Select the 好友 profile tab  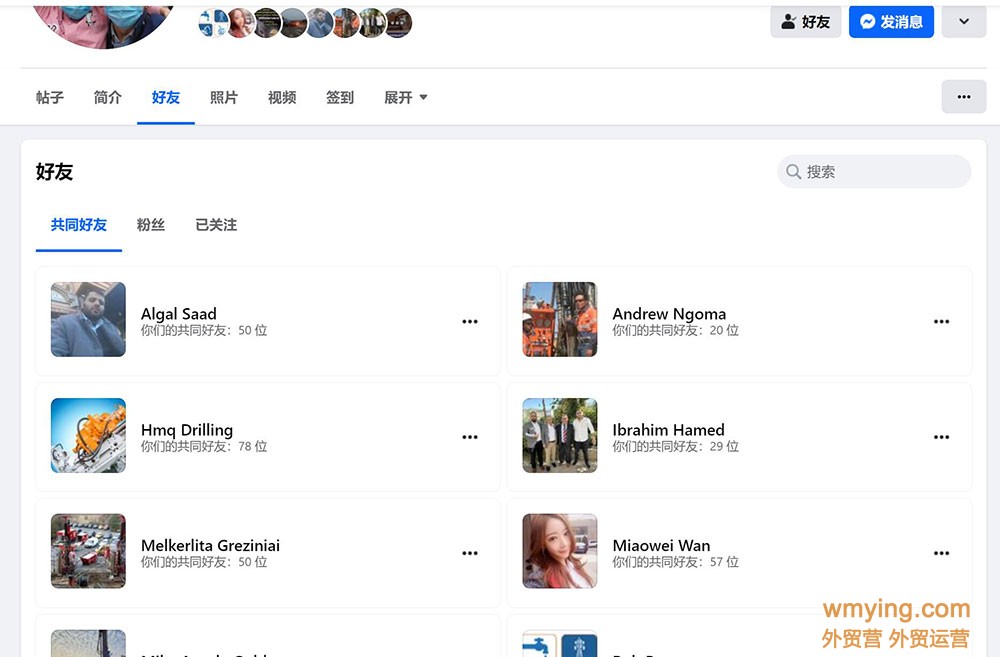coord(166,98)
